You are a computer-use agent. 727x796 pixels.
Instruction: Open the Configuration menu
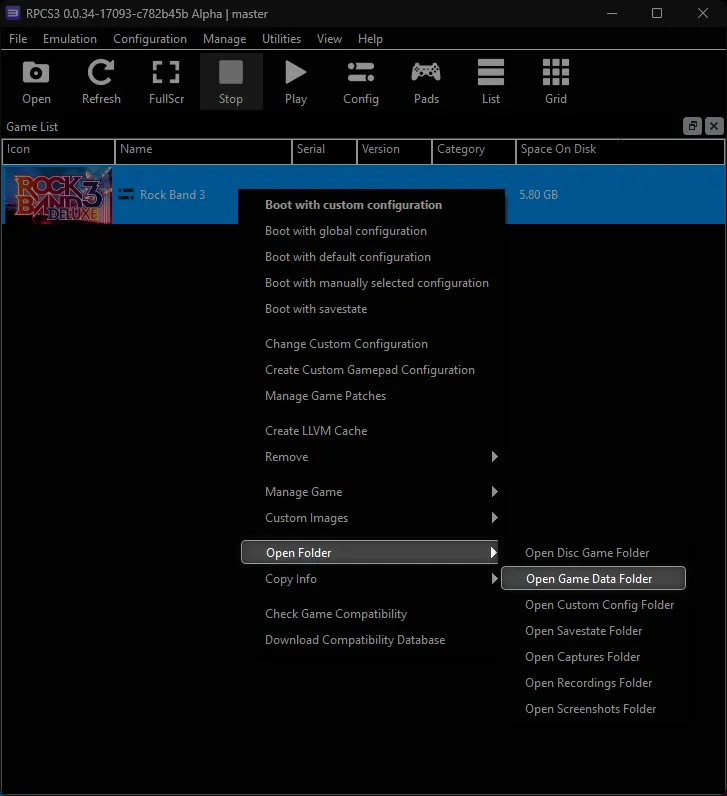[x=150, y=39]
